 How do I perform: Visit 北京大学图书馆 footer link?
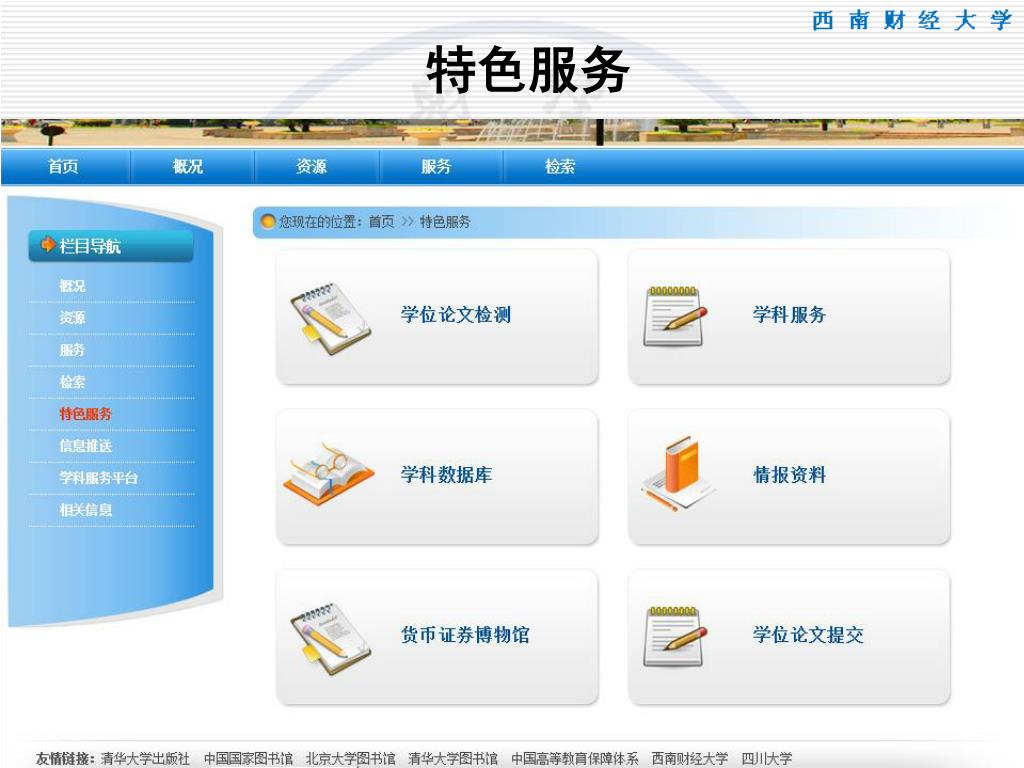(351, 758)
